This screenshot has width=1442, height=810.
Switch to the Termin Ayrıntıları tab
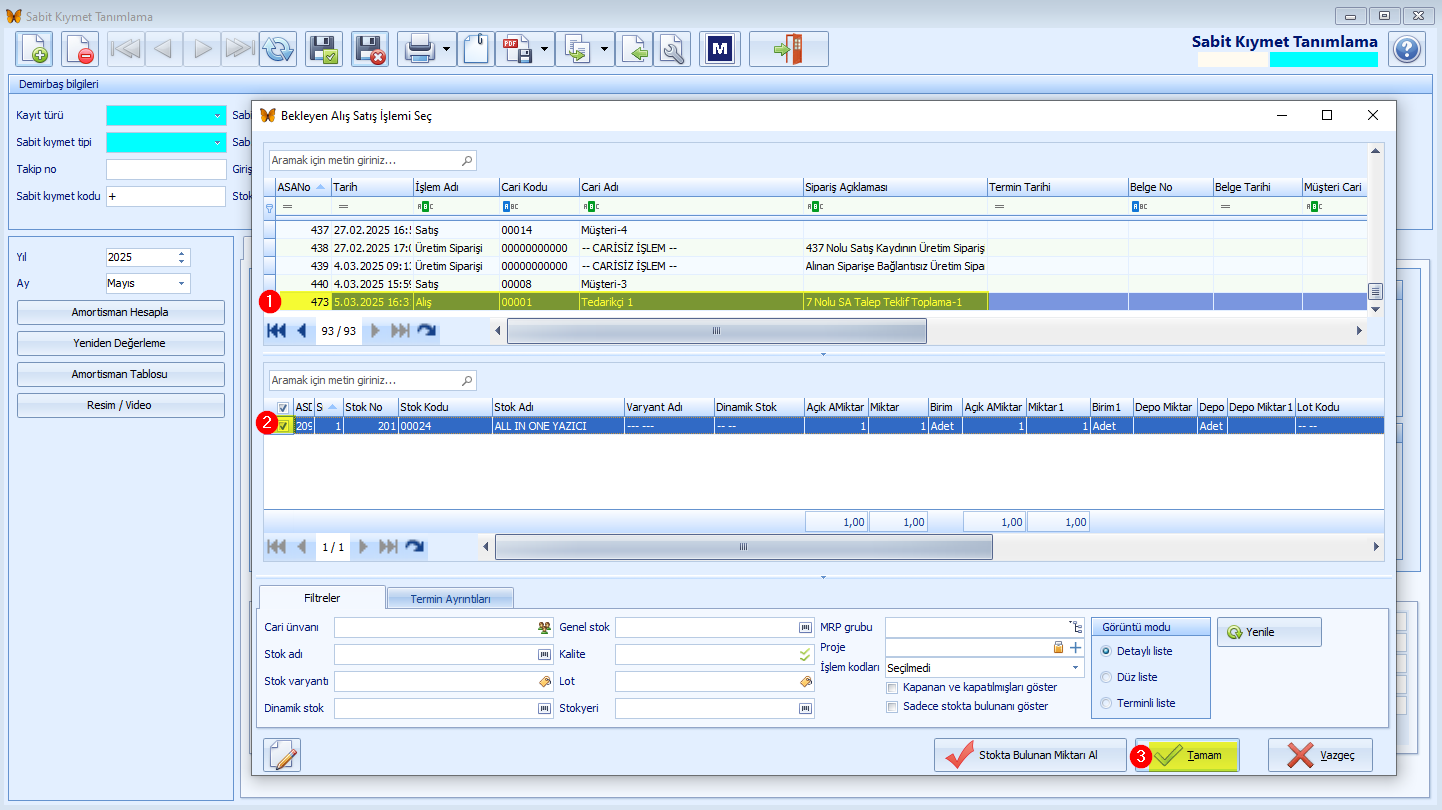pos(450,599)
